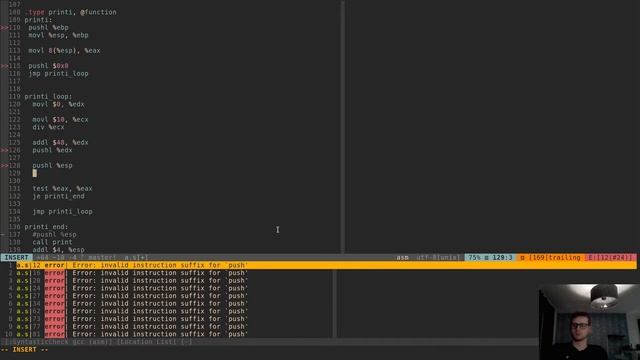The height and width of the screenshot is (360, 640).
Task: Place cursor on '.type printi, @function' line
Action: 71,12
